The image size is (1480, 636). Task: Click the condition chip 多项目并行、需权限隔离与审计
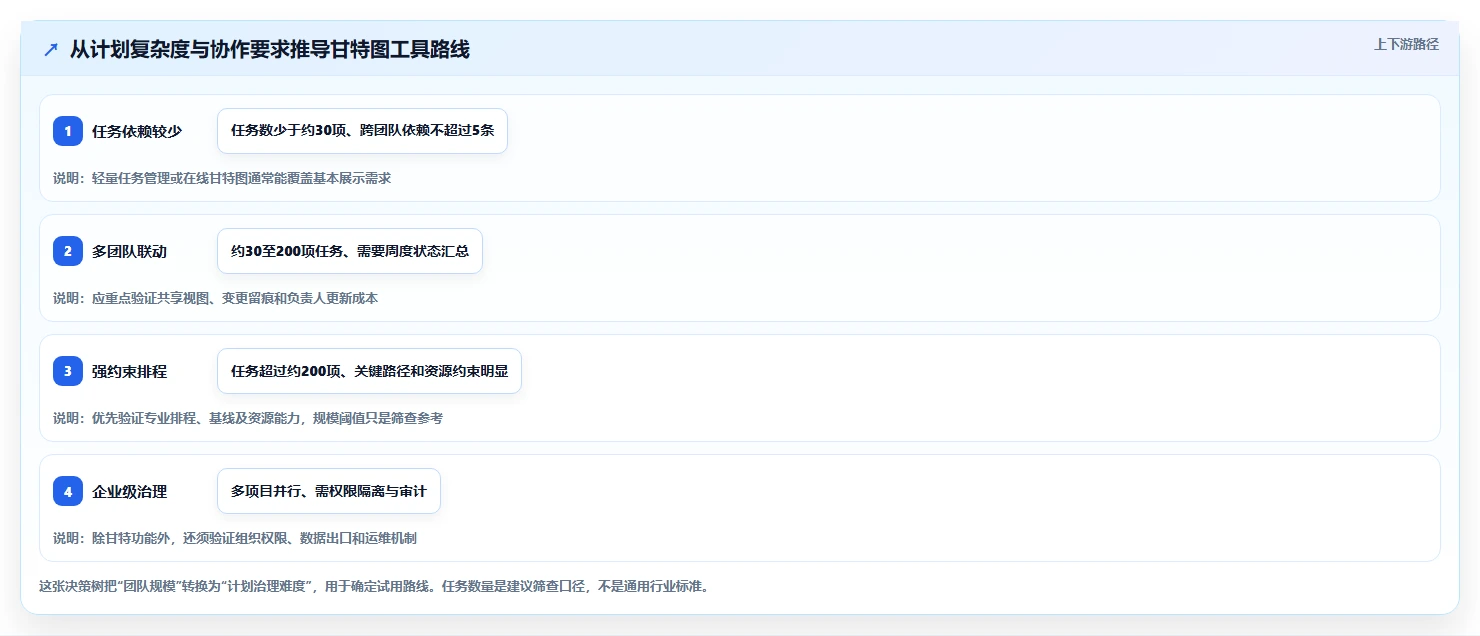[329, 491]
